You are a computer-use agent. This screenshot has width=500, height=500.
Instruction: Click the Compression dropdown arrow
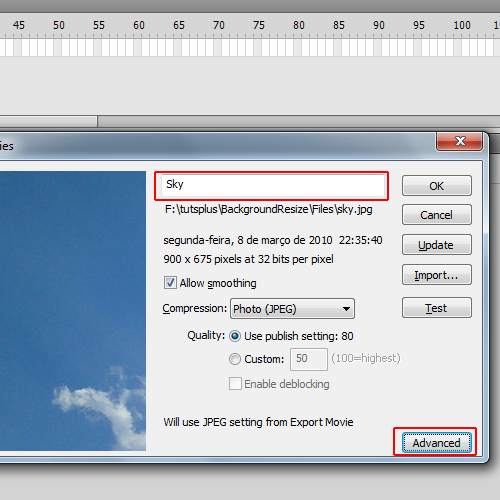coord(346,309)
